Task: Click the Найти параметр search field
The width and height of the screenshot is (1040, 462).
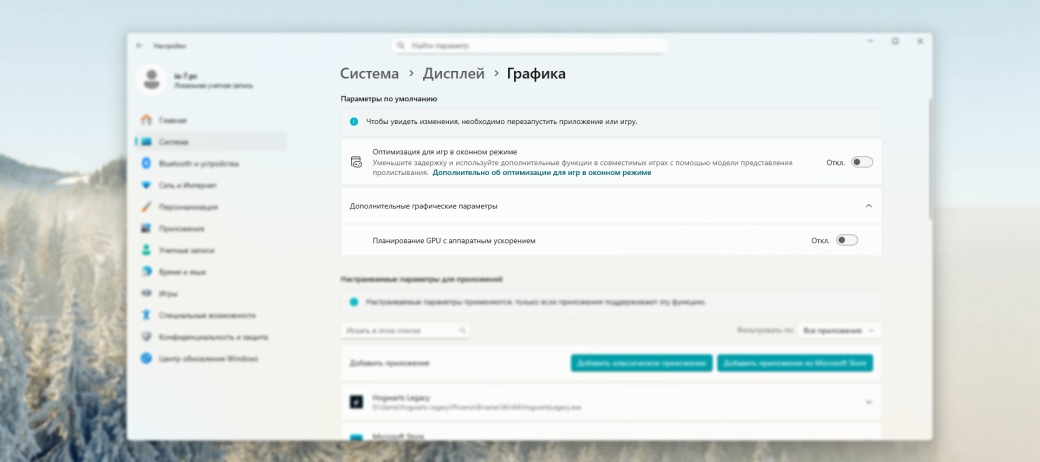Action: 529,46
